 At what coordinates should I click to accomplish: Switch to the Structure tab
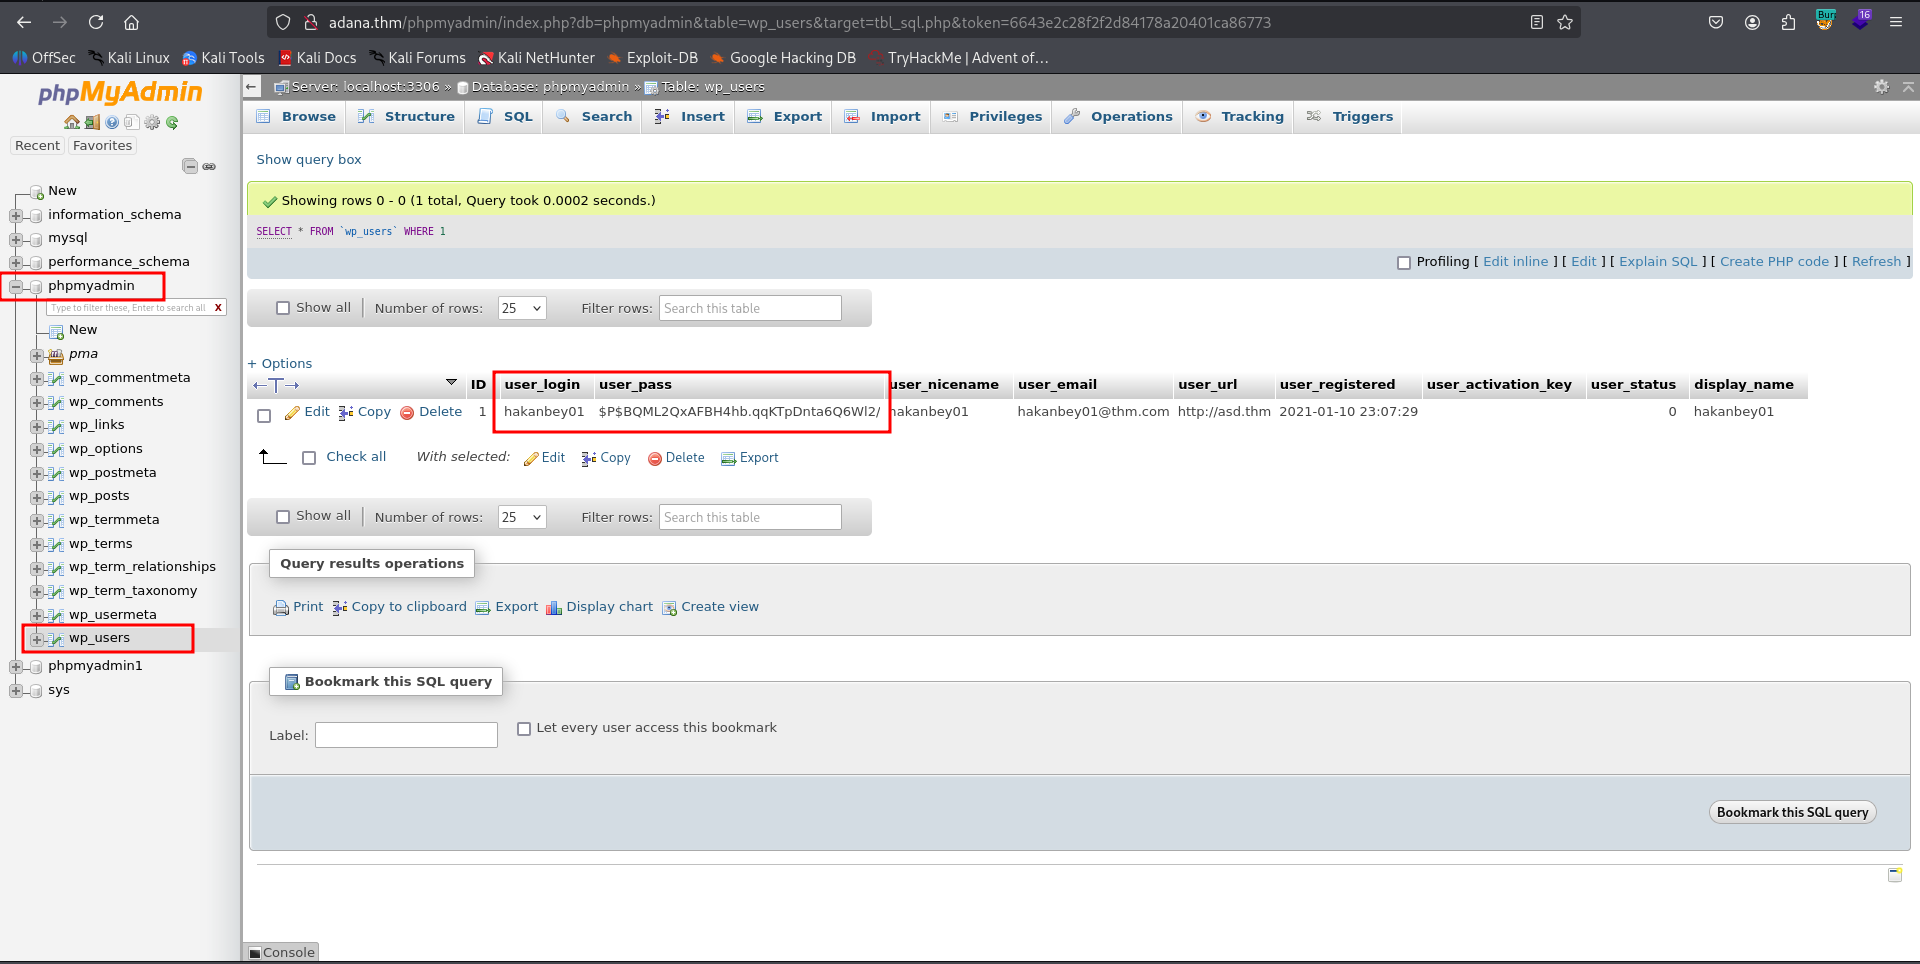point(407,117)
